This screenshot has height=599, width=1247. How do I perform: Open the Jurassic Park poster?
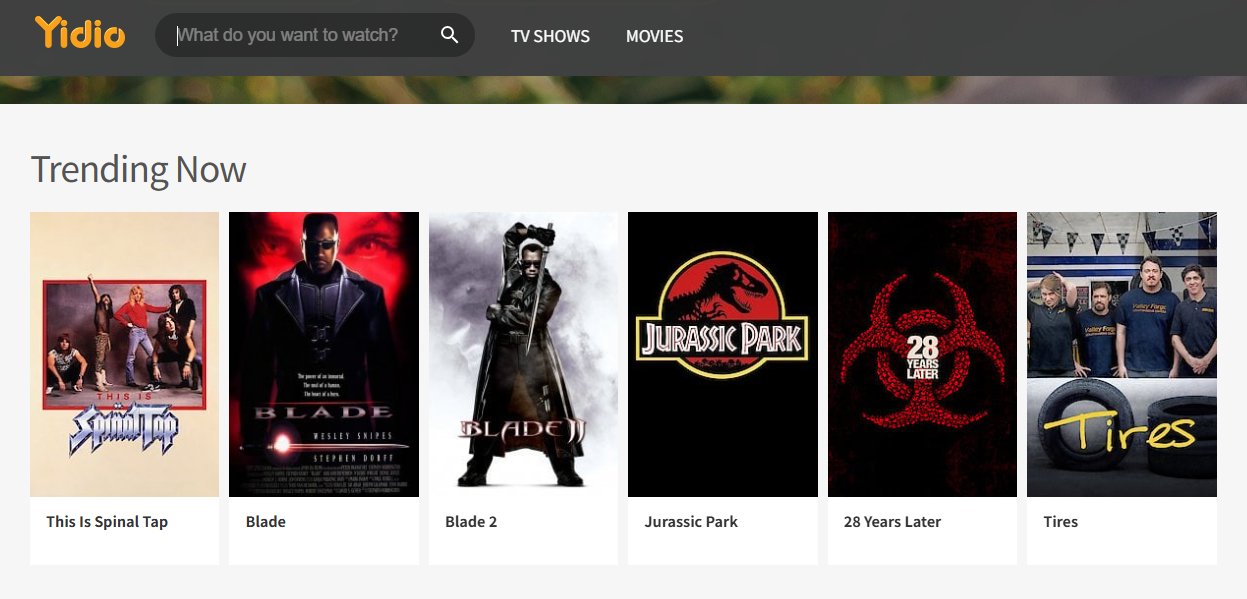coord(723,354)
